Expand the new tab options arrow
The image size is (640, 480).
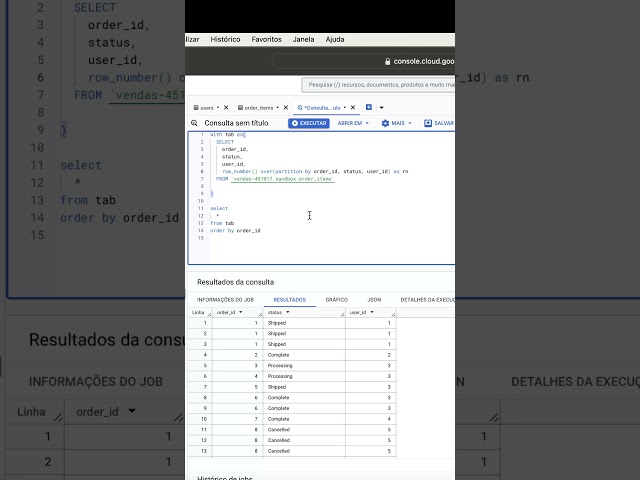click(x=382, y=108)
